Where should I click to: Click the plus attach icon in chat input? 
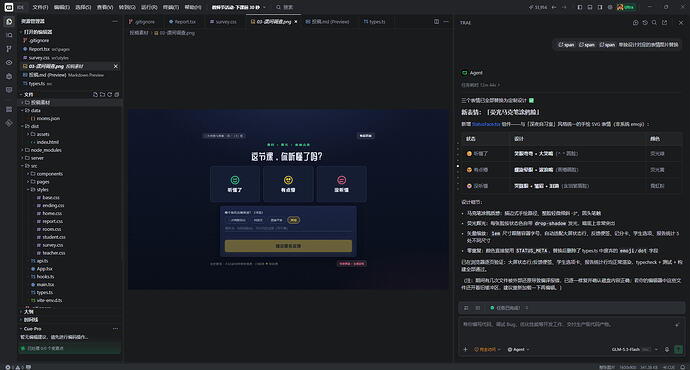[x=466, y=349]
